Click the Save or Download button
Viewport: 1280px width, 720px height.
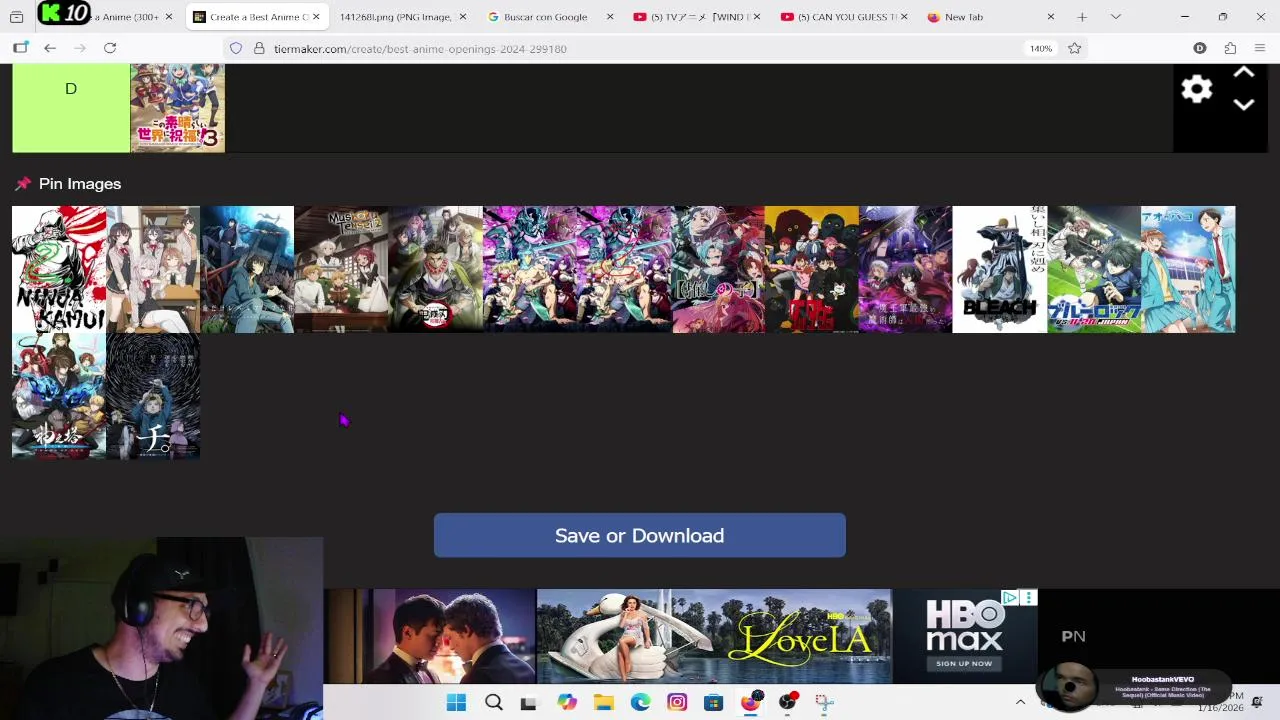[x=640, y=535]
